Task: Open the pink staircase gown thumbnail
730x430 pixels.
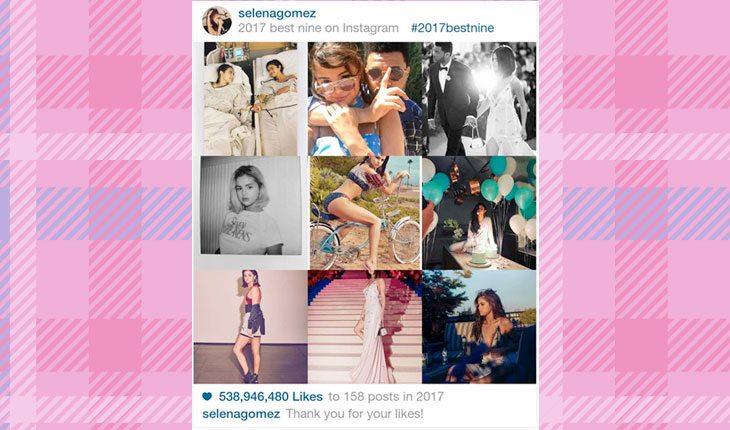Action: click(365, 327)
